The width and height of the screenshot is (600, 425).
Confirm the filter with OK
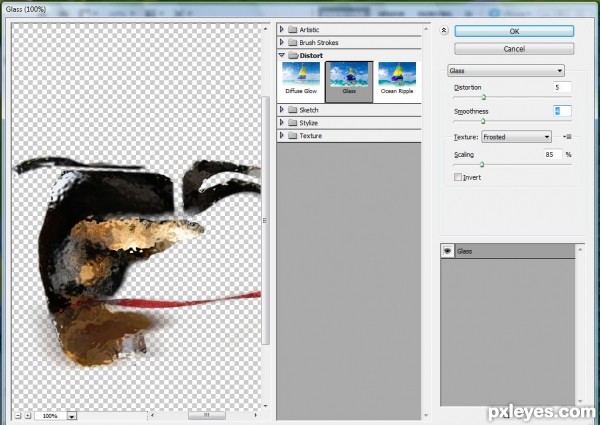[x=514, y=31]
